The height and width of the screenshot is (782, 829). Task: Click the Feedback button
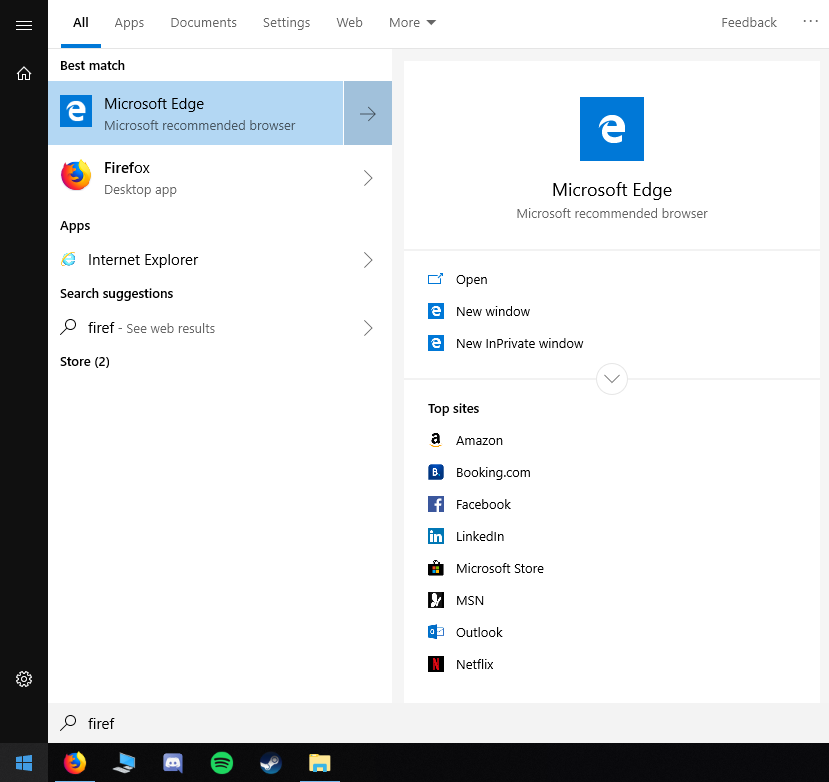(748, 23)
